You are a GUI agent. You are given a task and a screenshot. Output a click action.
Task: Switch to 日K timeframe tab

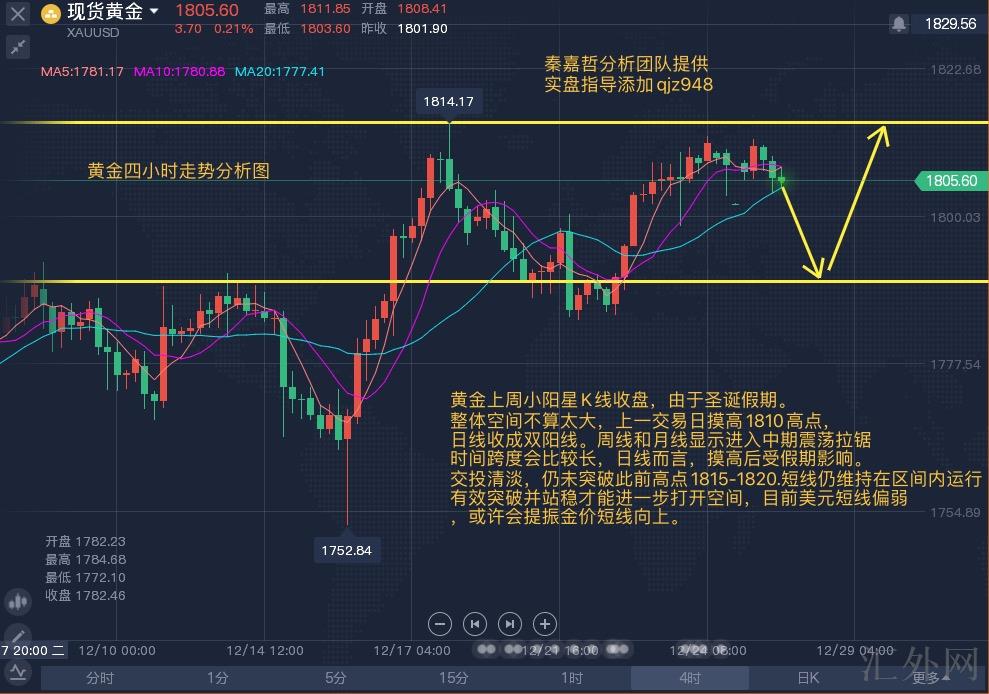(808, 678)
